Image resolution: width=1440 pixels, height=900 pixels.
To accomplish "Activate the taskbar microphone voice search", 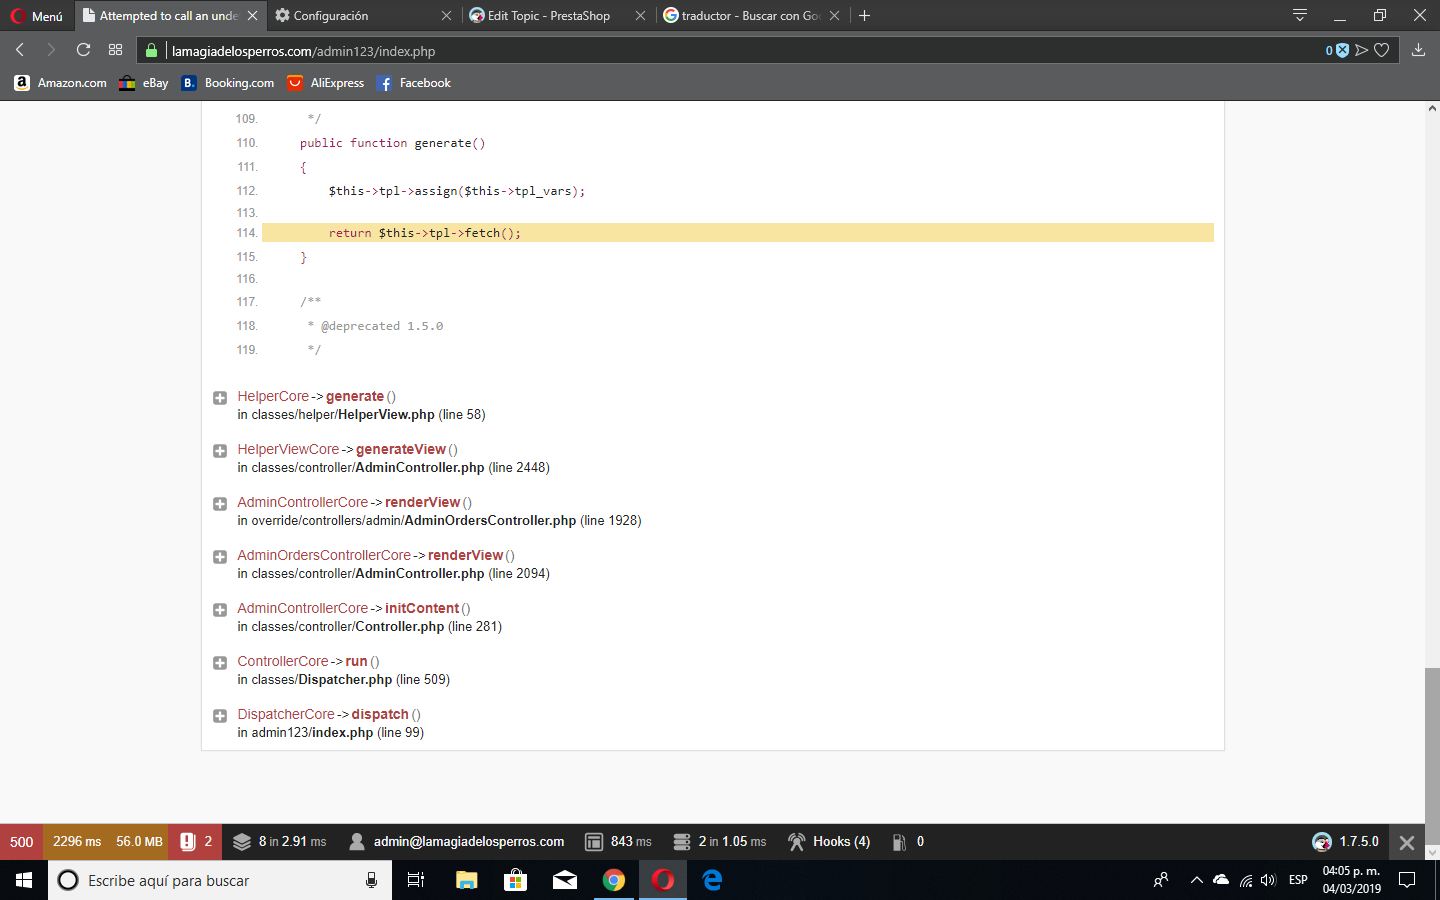I will pyautogui.click(x=371, y=880).
